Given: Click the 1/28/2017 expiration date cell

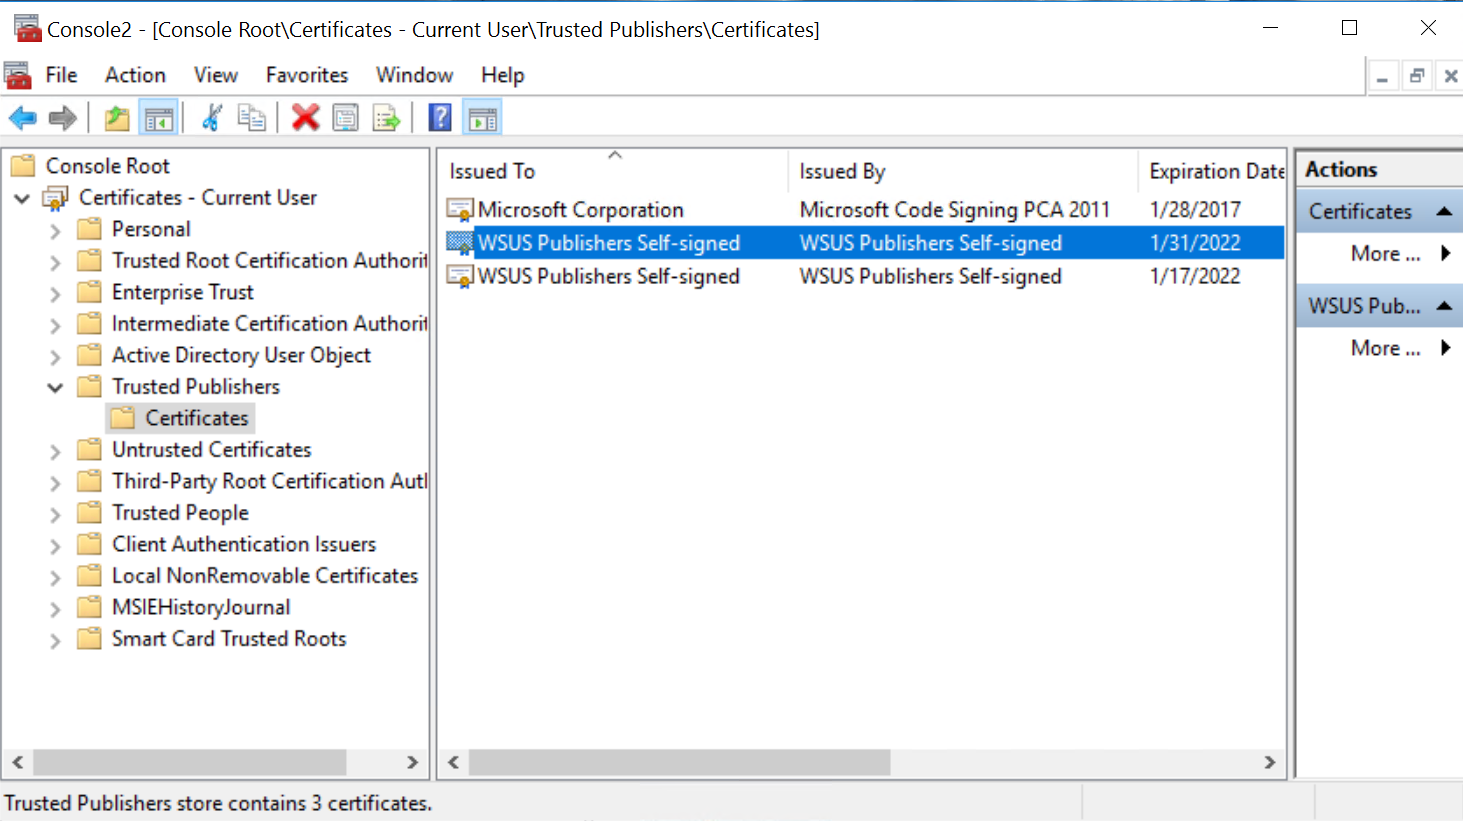Looking at the screenshot, I should (x=1195, y=210).
